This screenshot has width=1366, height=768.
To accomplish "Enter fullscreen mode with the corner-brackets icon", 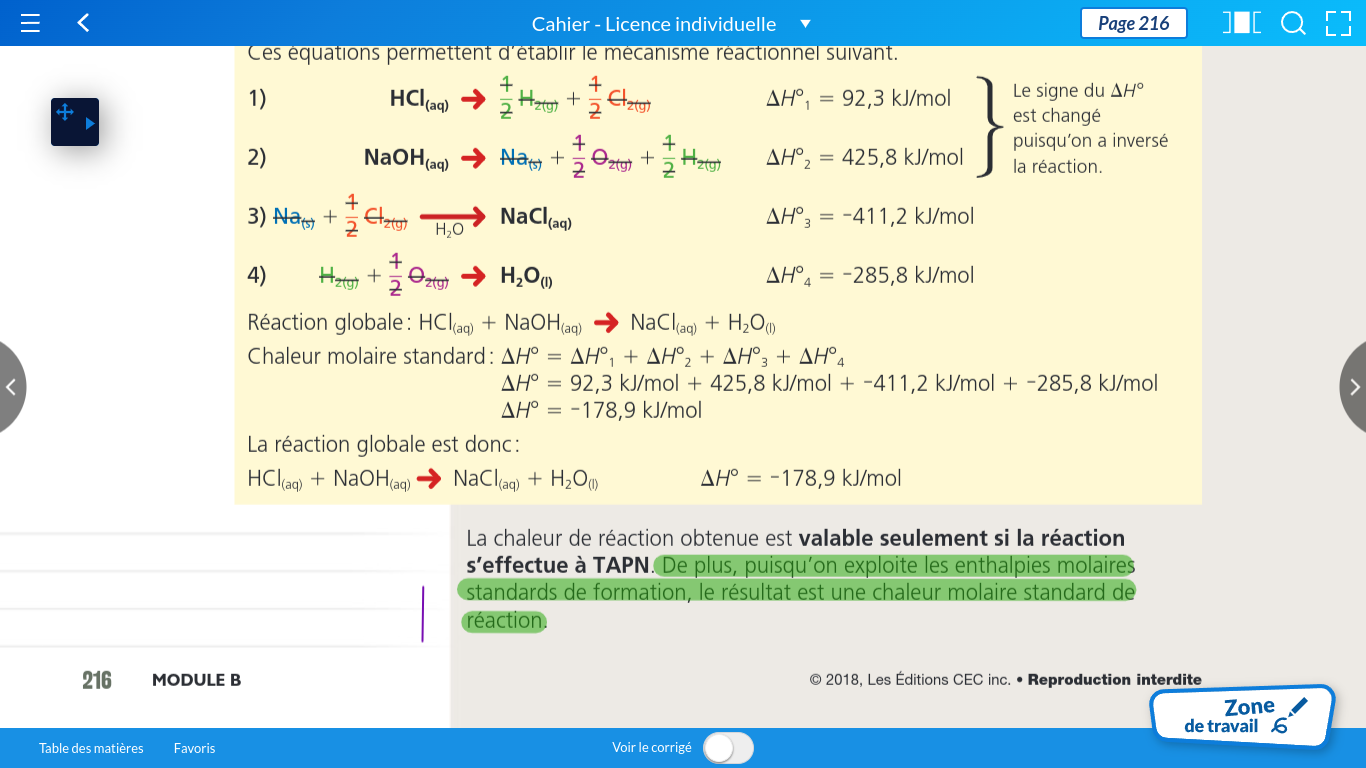I will tap(1338, 23).
